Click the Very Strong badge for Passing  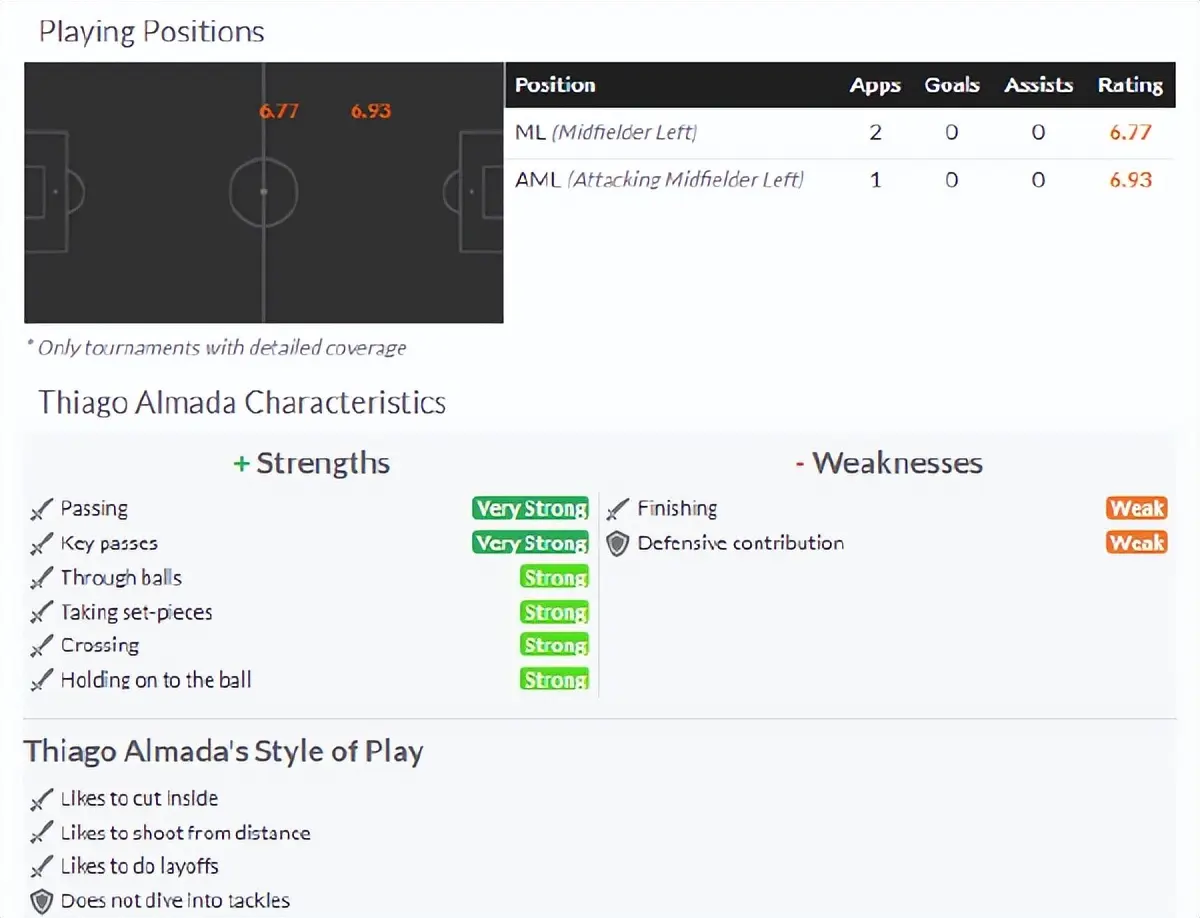click(x=530, y=509)
